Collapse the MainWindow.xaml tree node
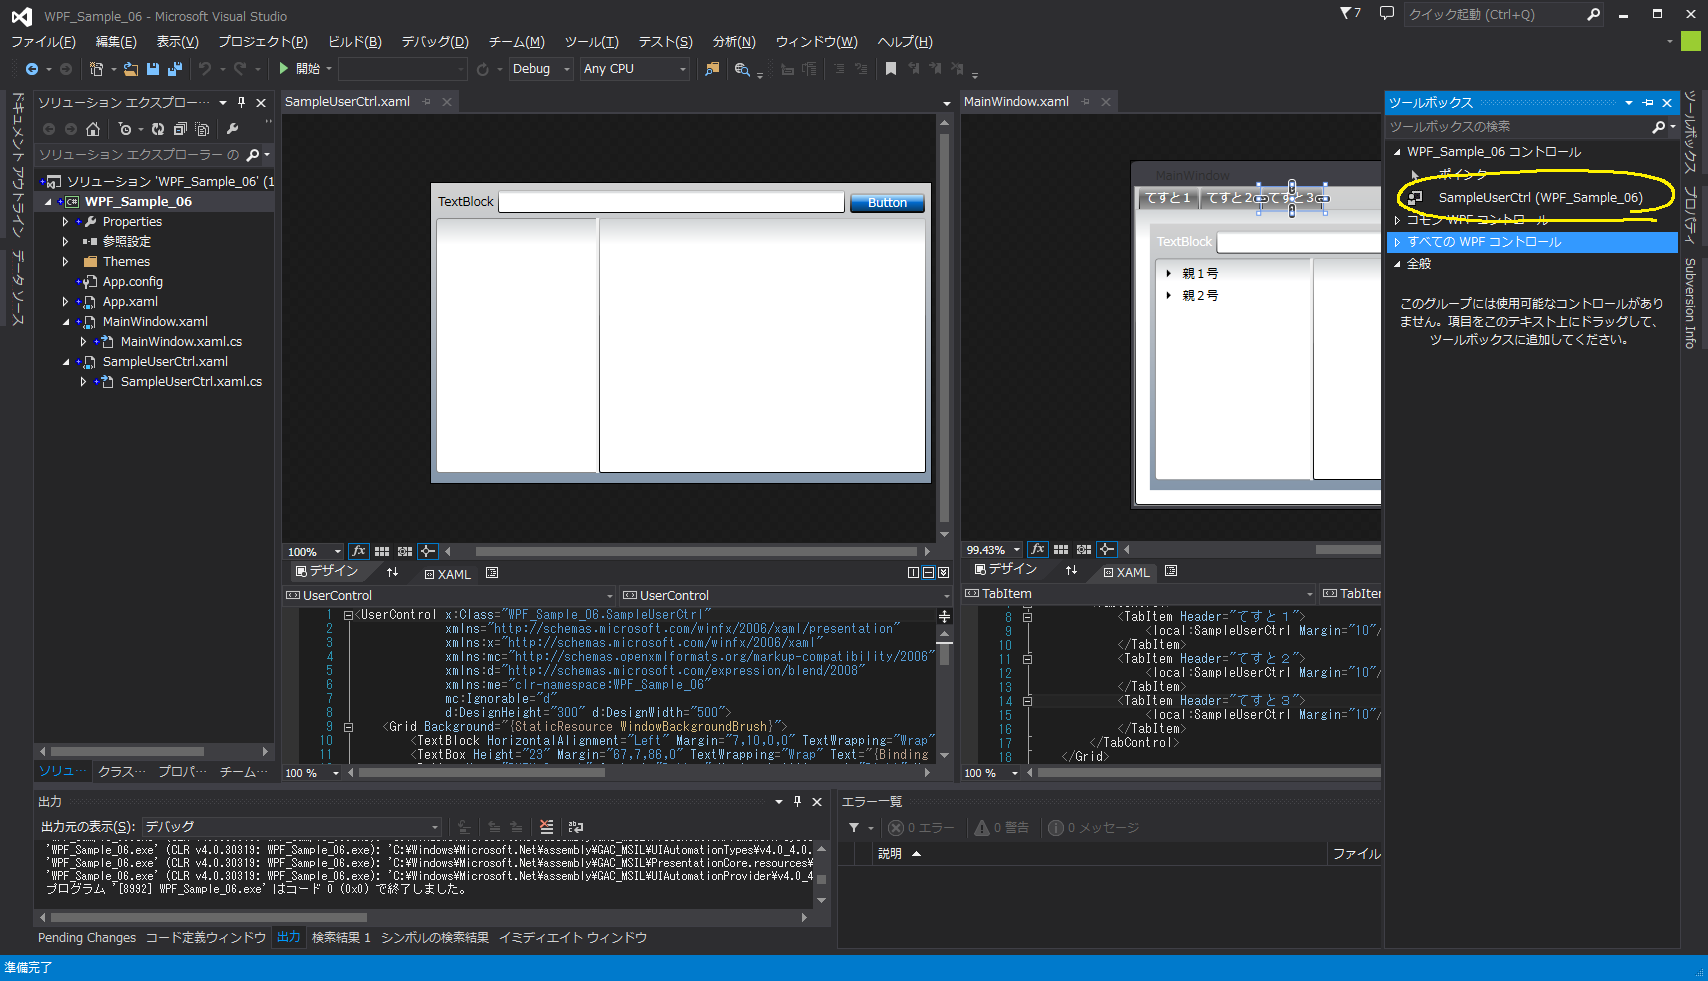Image resolution: width=1708 pixels, height=981 pixels. point(66,322)
